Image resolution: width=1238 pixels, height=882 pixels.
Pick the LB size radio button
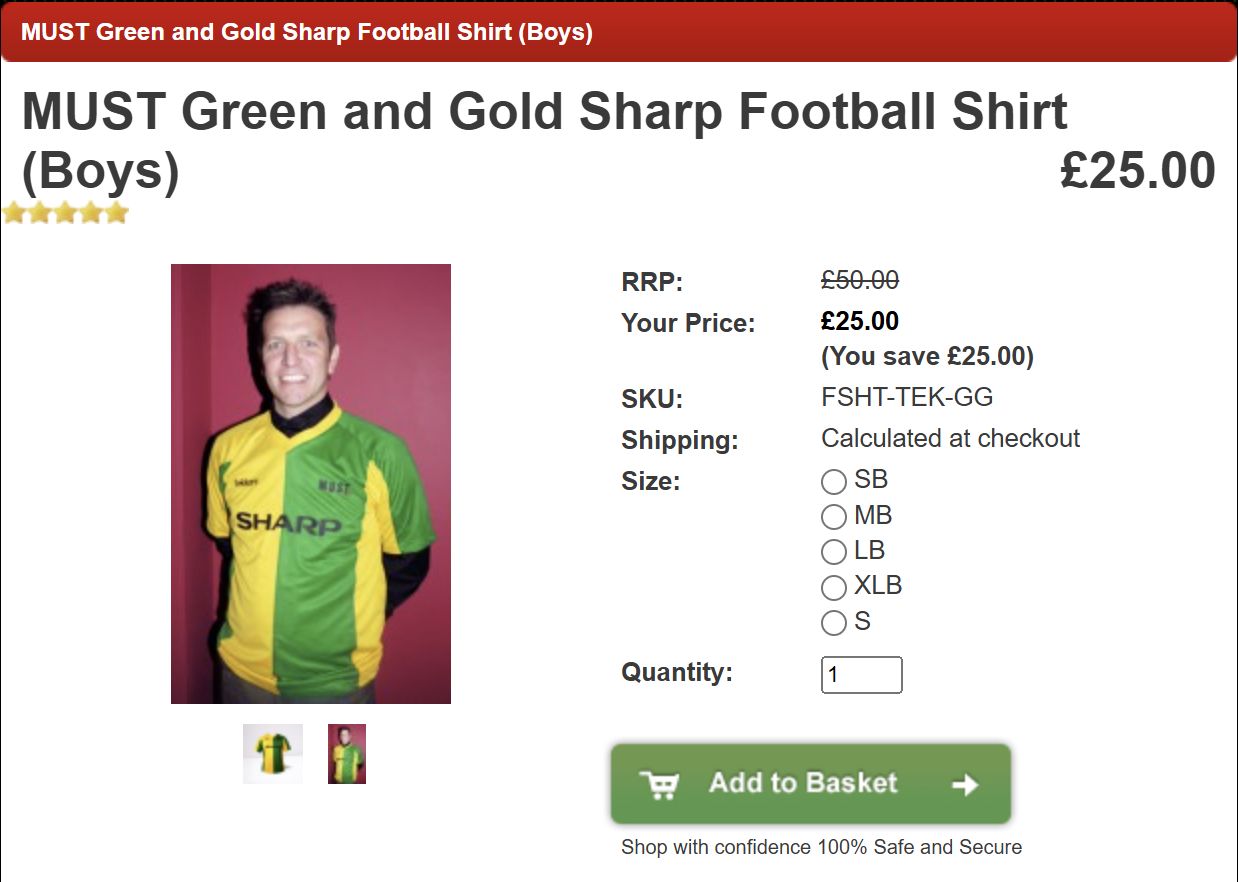tap(834, 552)
